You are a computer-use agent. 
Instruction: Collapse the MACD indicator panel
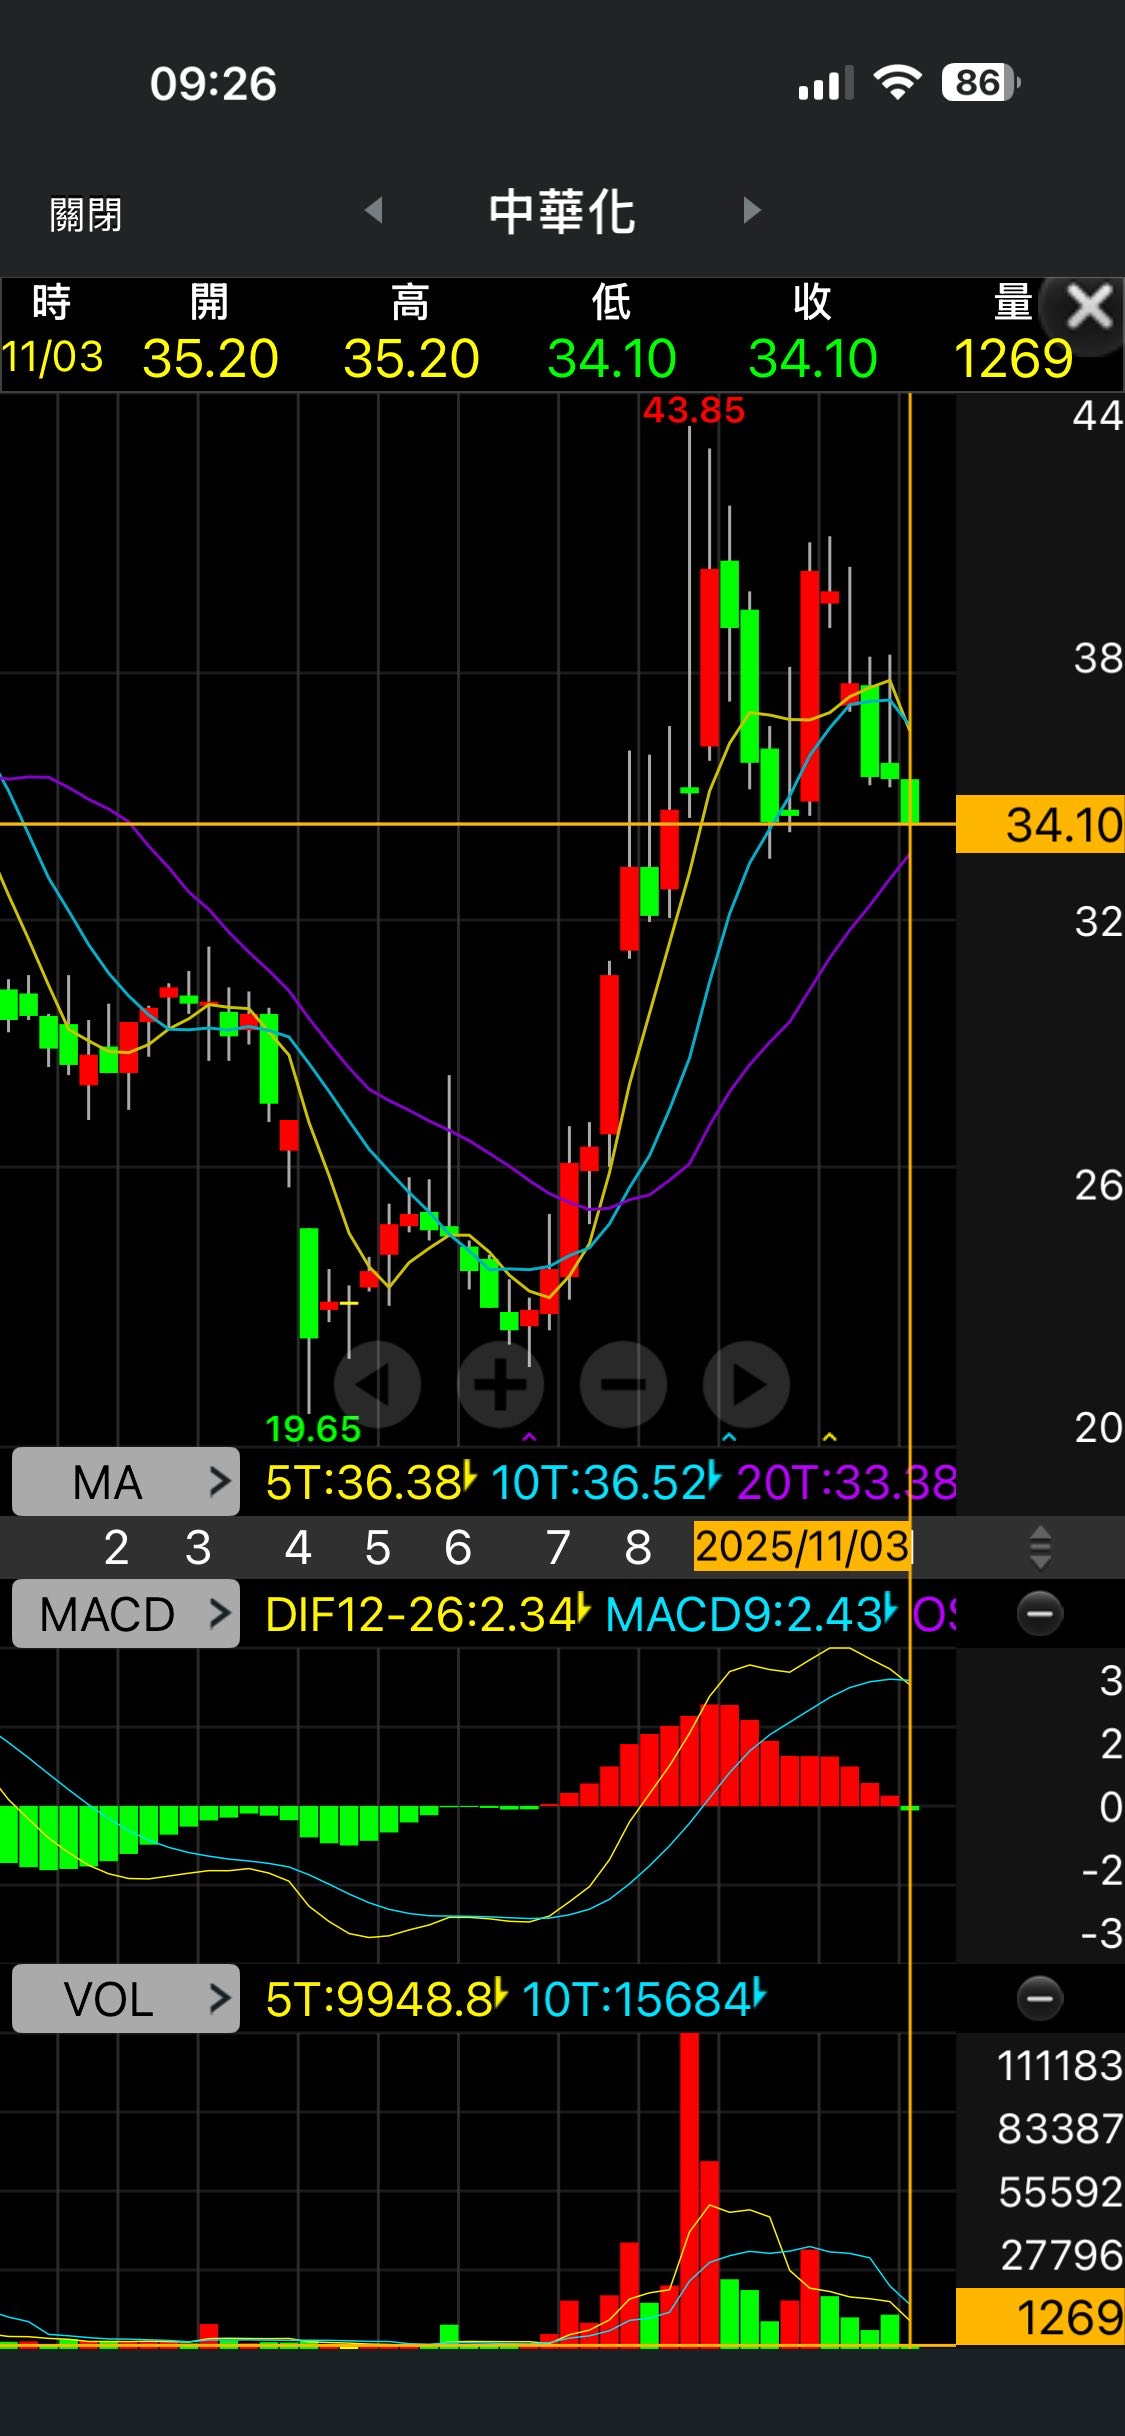(1039, 1613)
